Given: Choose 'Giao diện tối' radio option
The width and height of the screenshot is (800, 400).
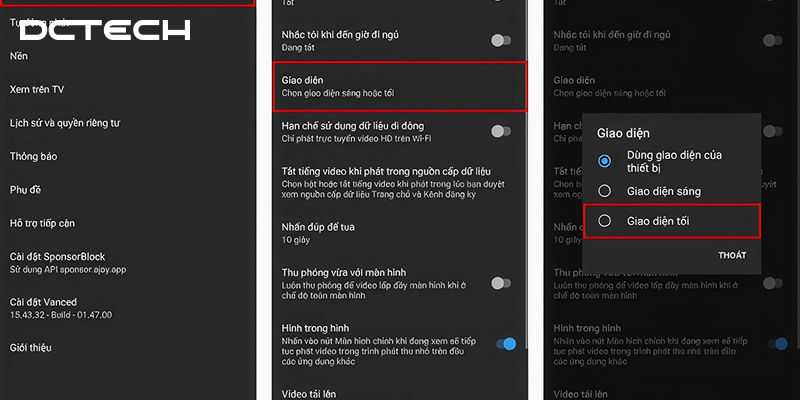Looking at the screenshot, I should click(x=605, y=221).
